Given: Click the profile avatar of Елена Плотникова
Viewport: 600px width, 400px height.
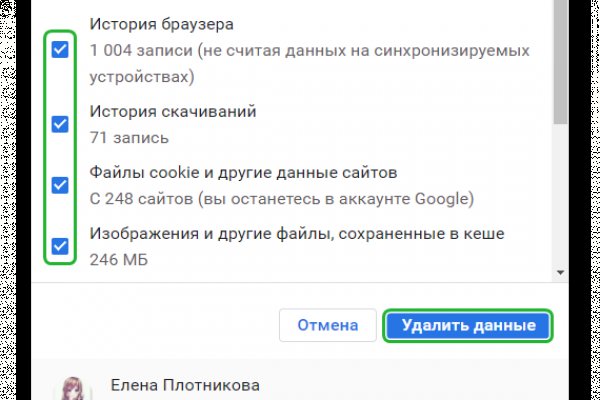Looking at the screenshot, I should click(x=71, y=390).
